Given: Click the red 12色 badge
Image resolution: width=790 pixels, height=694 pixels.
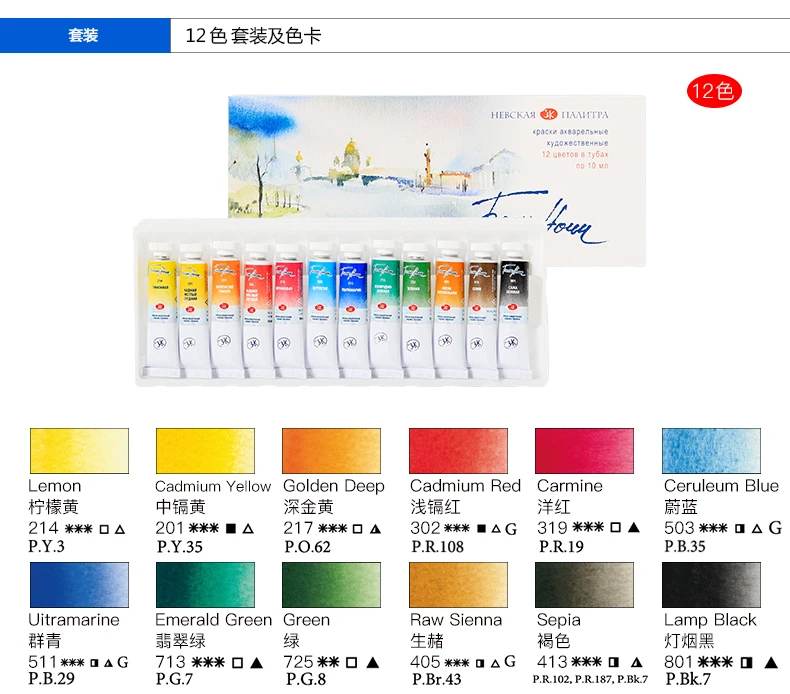Looking at the screenshot, I should [714, 91].
